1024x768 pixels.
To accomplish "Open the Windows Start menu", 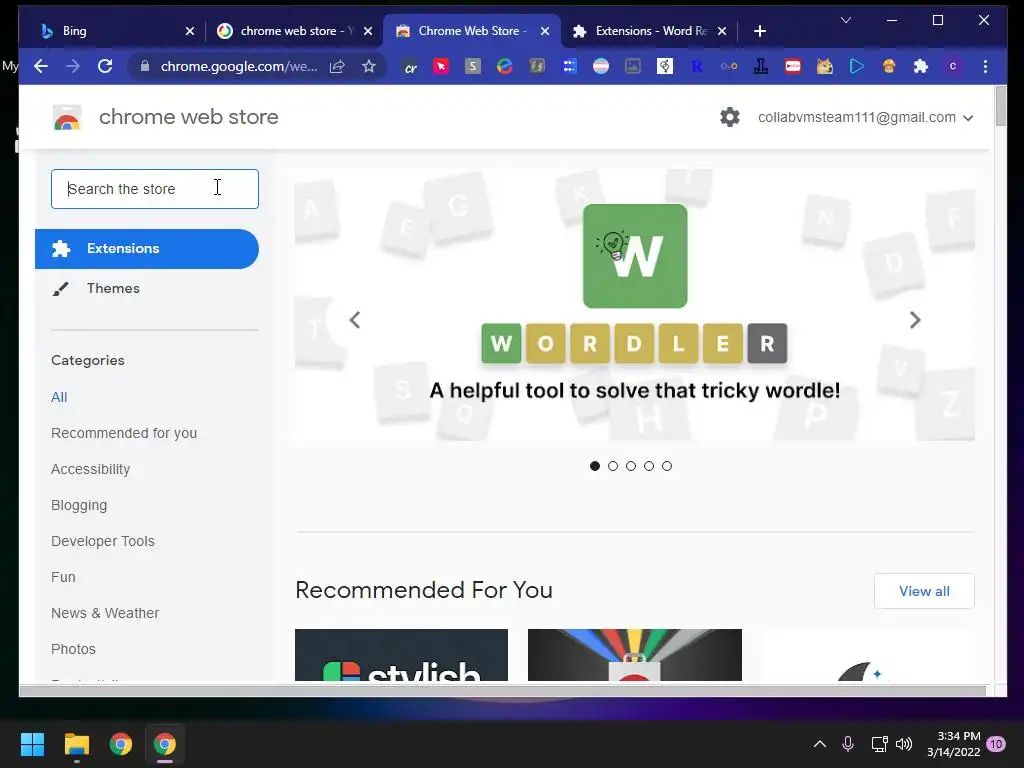I will coord(32,744).
